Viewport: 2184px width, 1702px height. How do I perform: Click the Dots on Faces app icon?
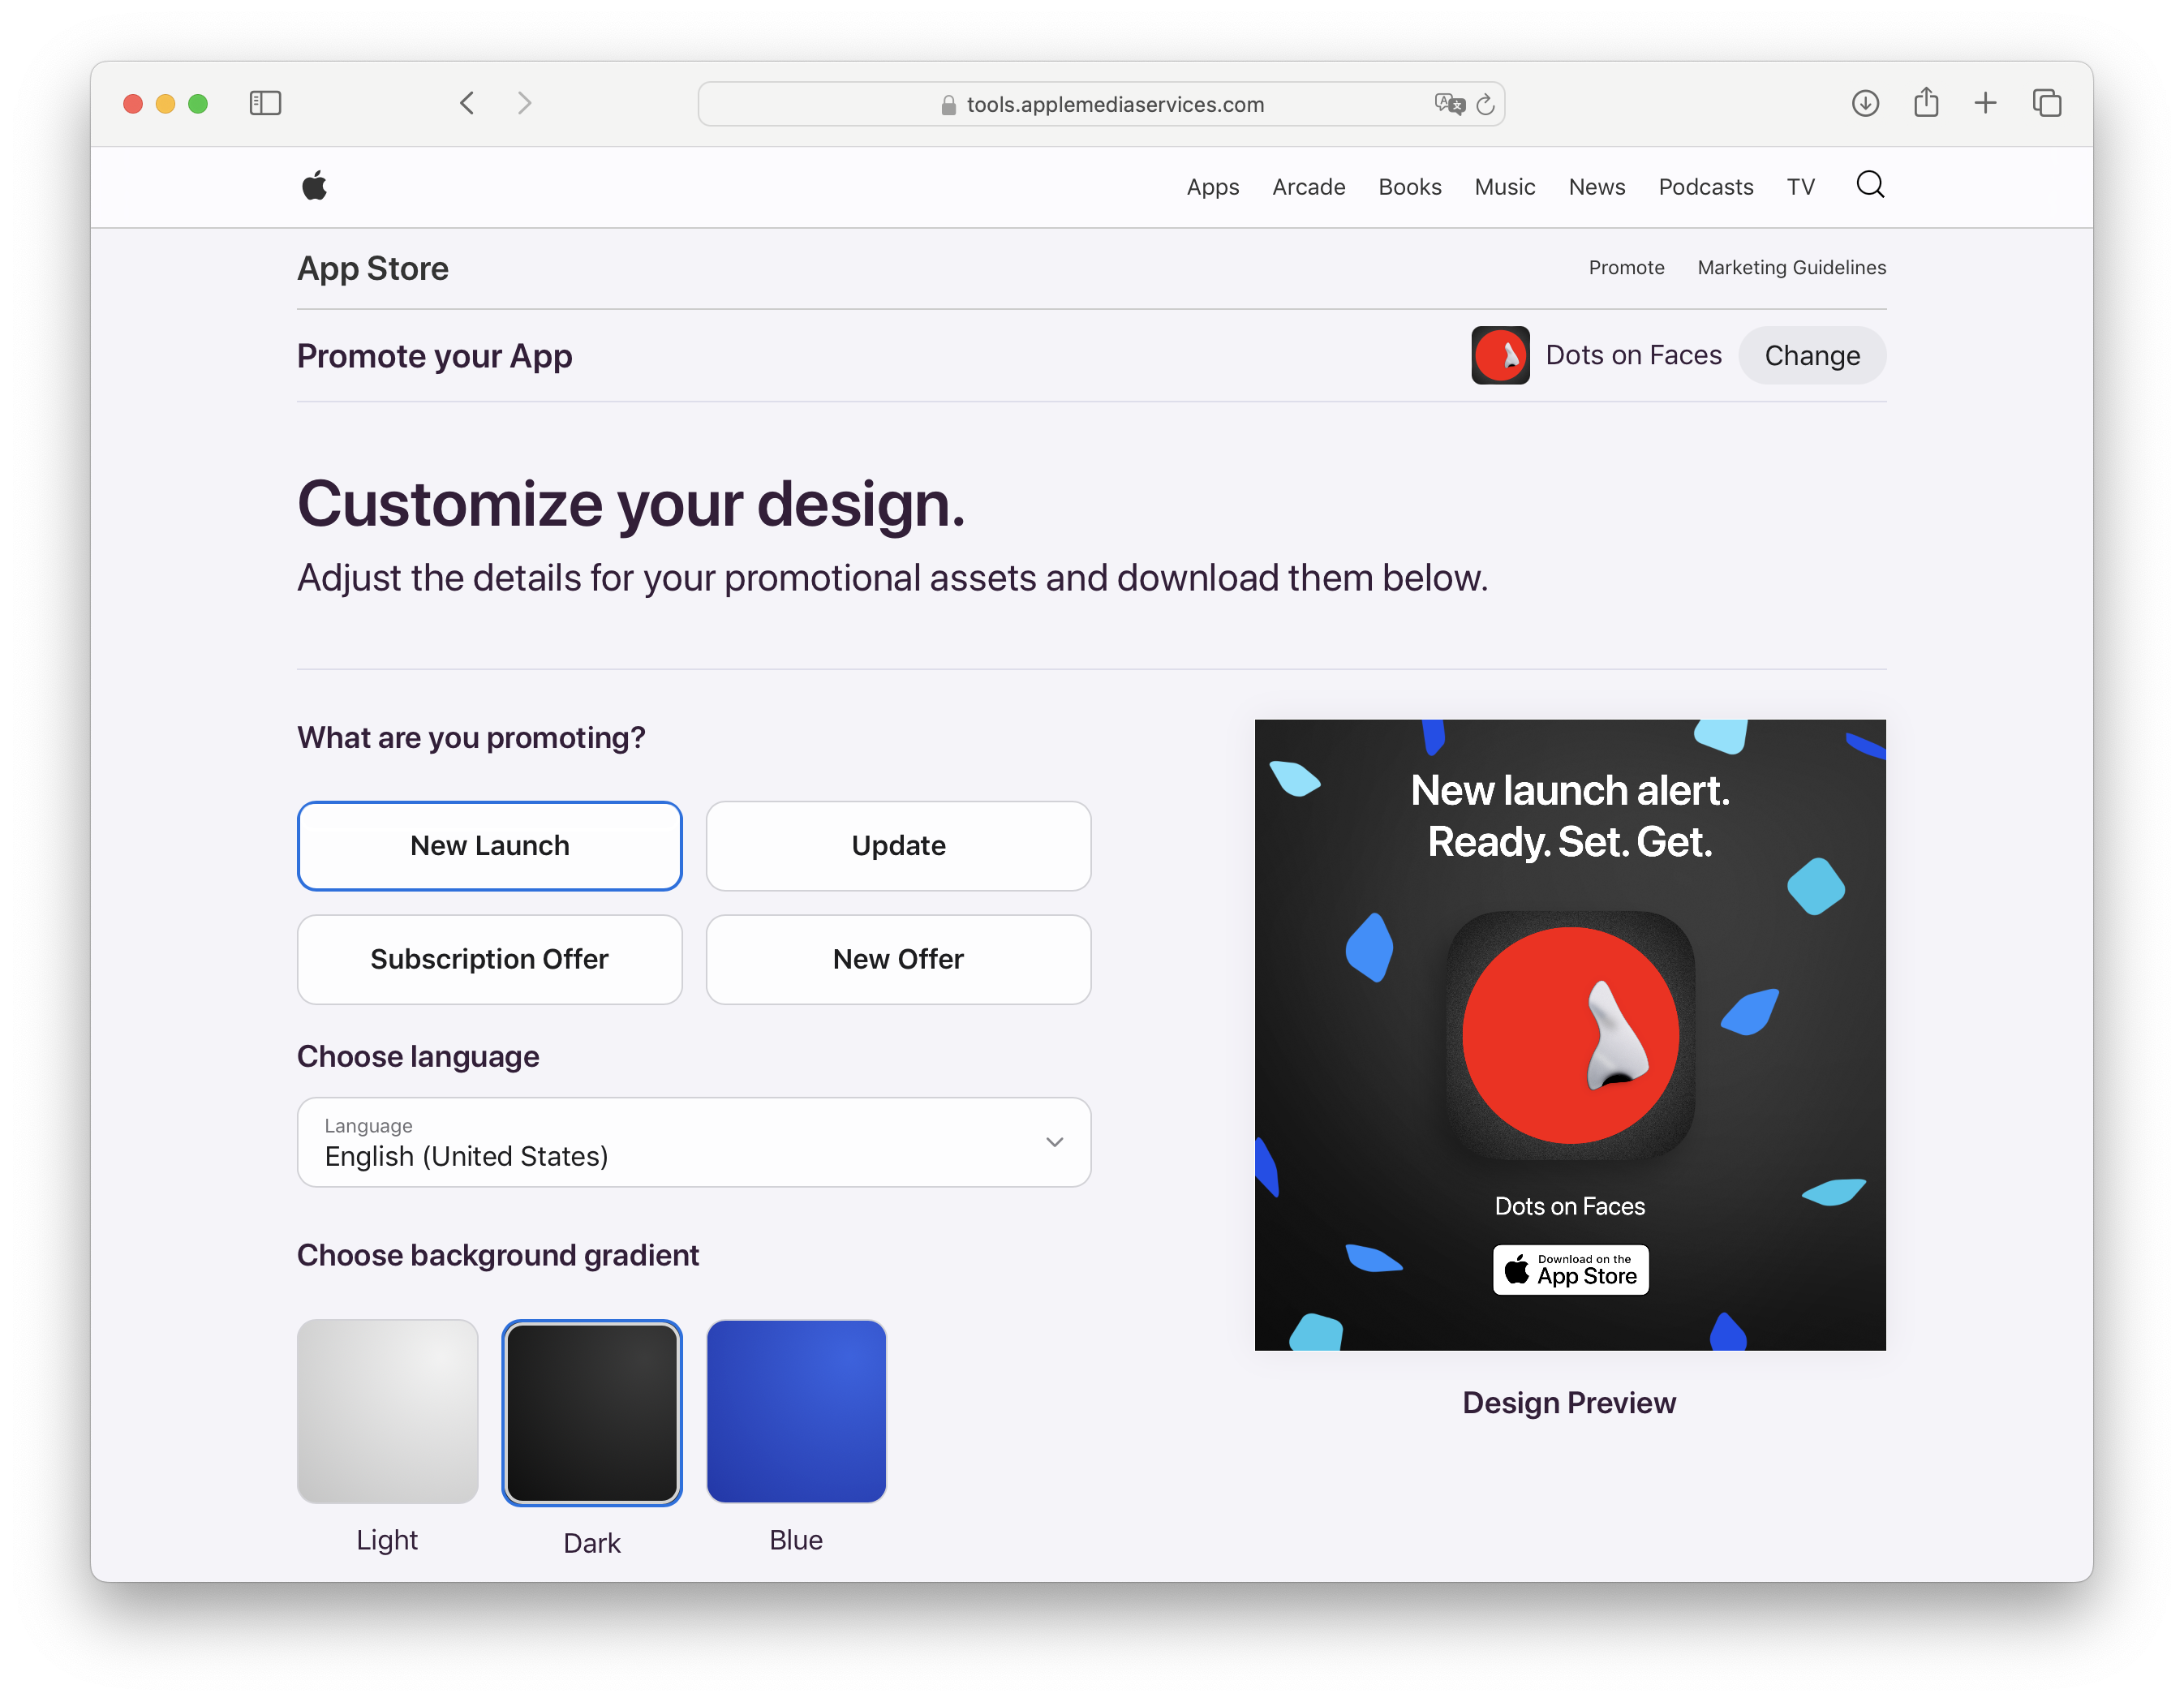coord(1500,355)
